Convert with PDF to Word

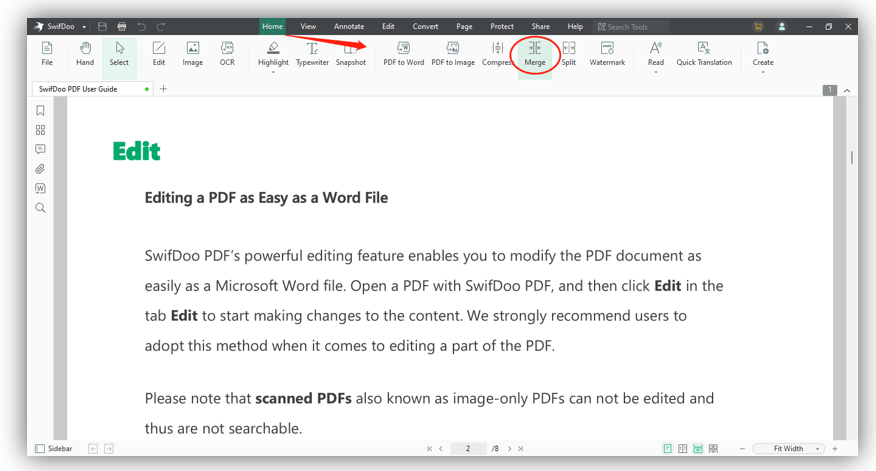[x=403, y=54]
